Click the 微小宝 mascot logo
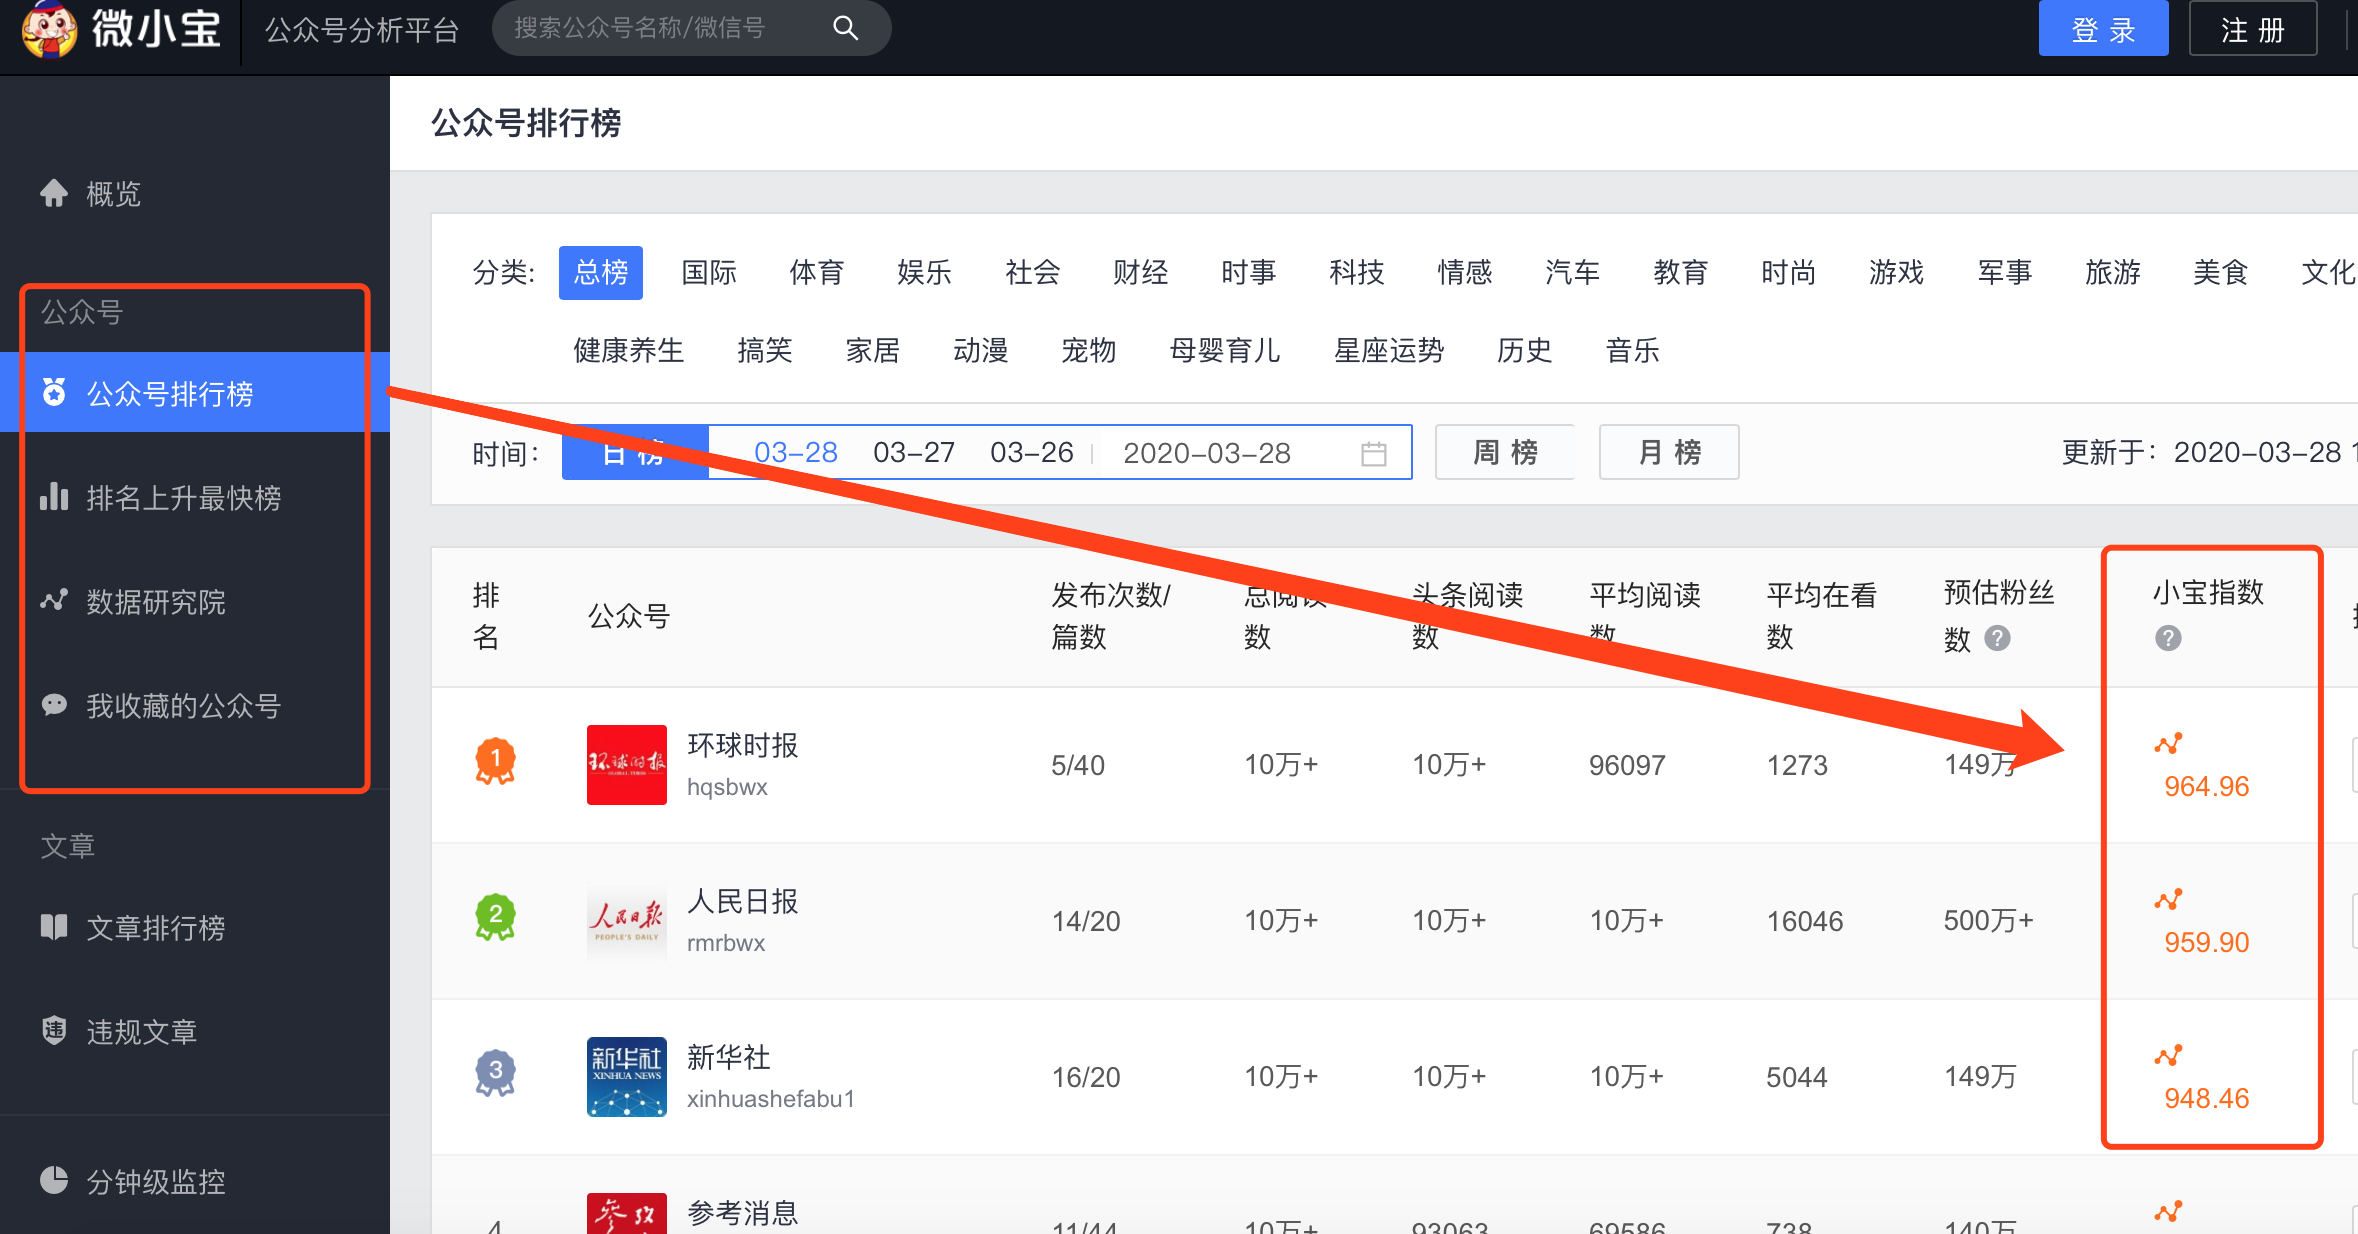 [50, 30]
